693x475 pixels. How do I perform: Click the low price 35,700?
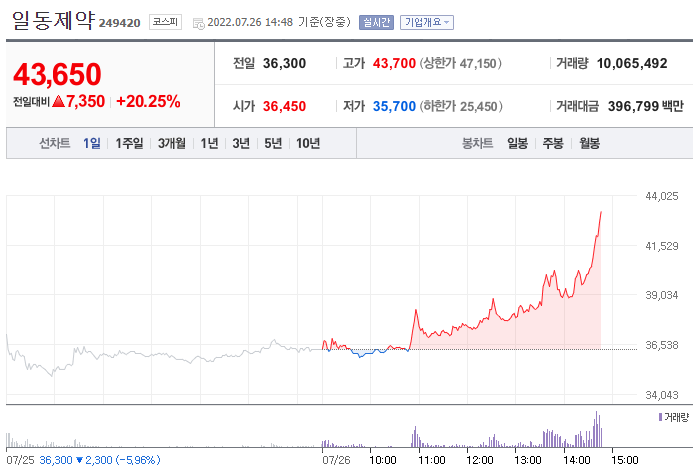tap(394, 106)
